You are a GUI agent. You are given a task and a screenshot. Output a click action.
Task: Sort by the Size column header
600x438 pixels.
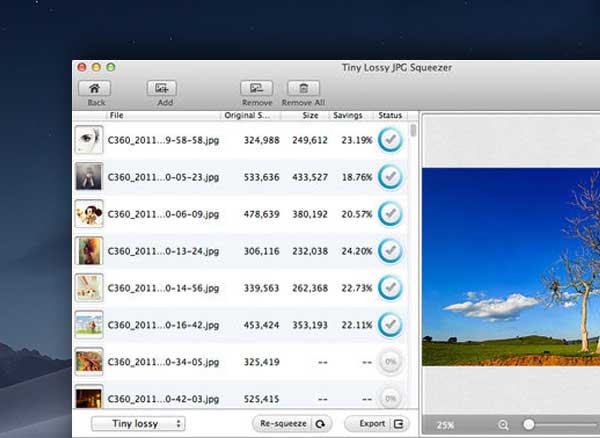click(x=310, y=115)
